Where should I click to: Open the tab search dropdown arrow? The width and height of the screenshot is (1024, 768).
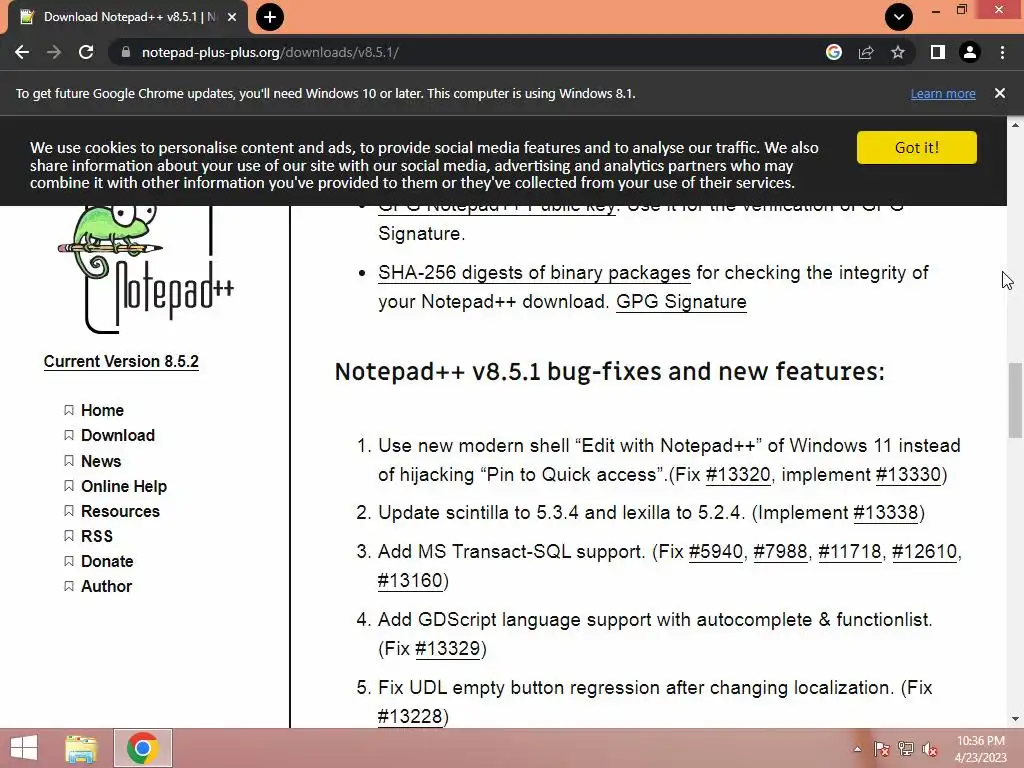(x=899, y=17)
